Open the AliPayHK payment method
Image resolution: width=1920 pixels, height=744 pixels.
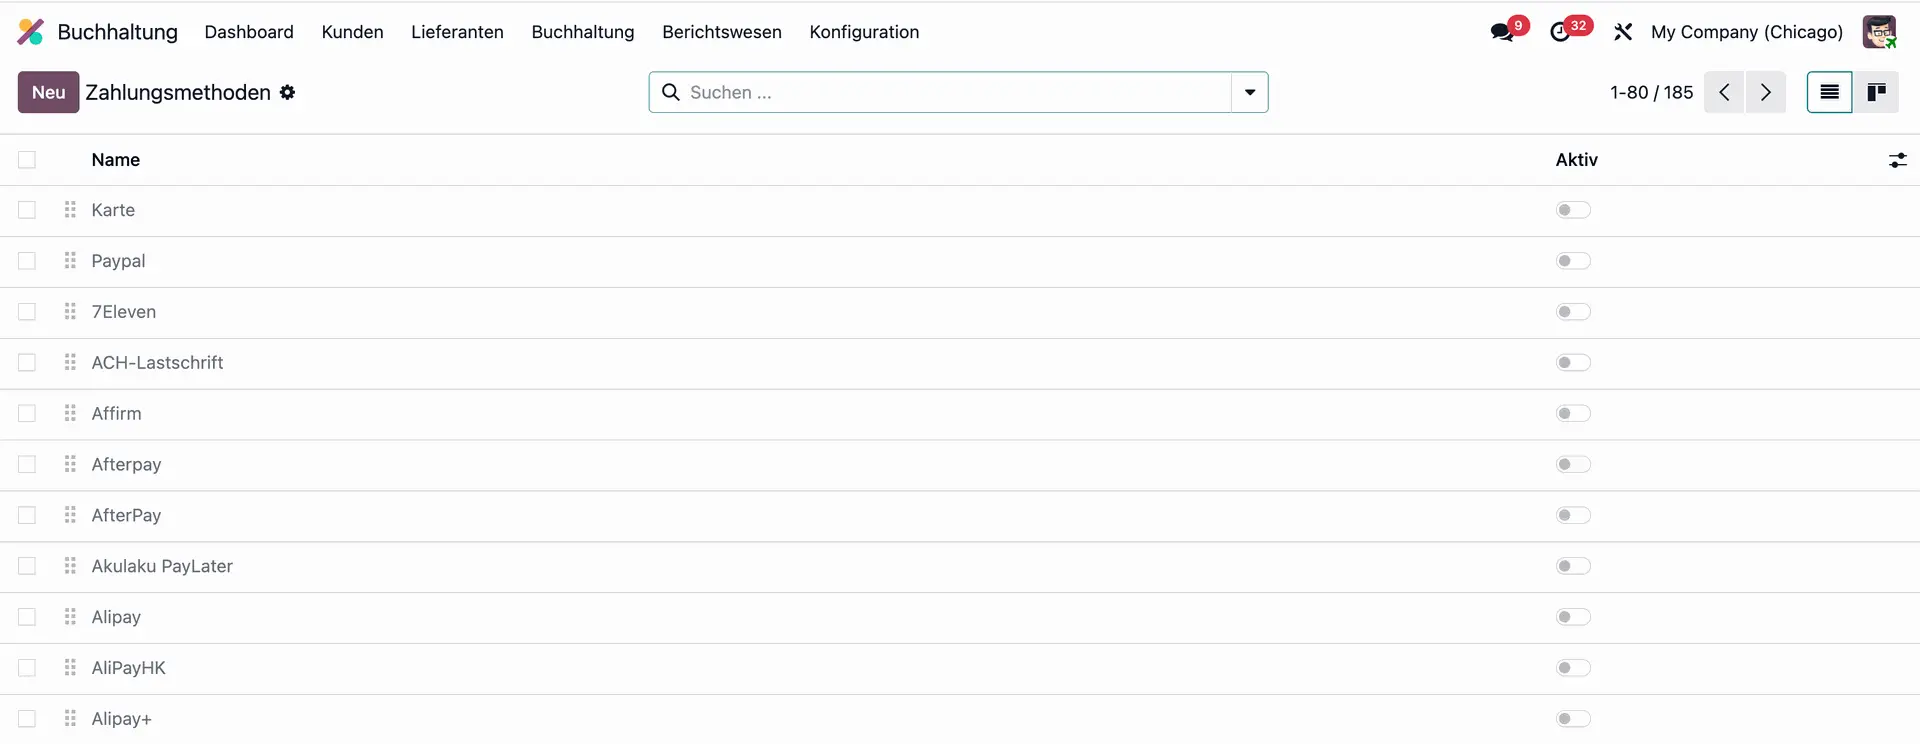[129, 668]
